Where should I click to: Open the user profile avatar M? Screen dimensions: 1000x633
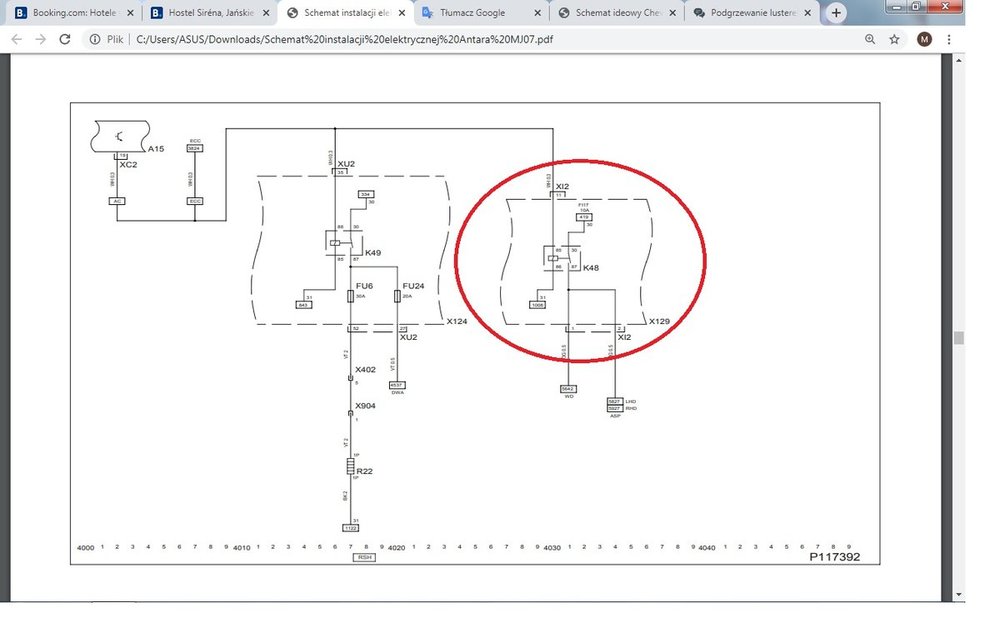924,39
